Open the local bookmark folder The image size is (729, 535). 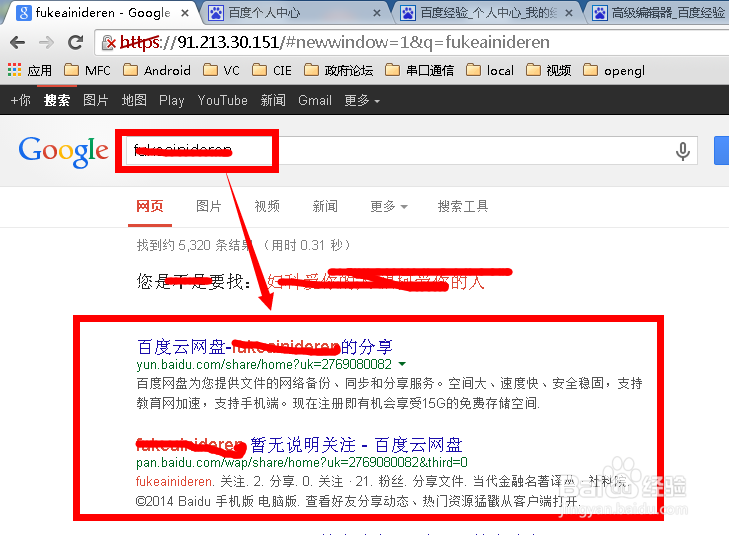click(x=490, y=71)
